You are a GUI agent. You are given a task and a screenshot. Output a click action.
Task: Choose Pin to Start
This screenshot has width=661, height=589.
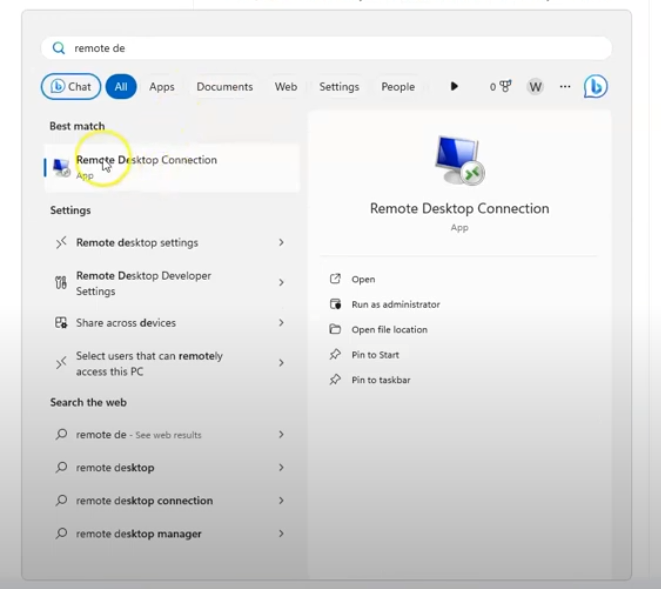[375, 355]
